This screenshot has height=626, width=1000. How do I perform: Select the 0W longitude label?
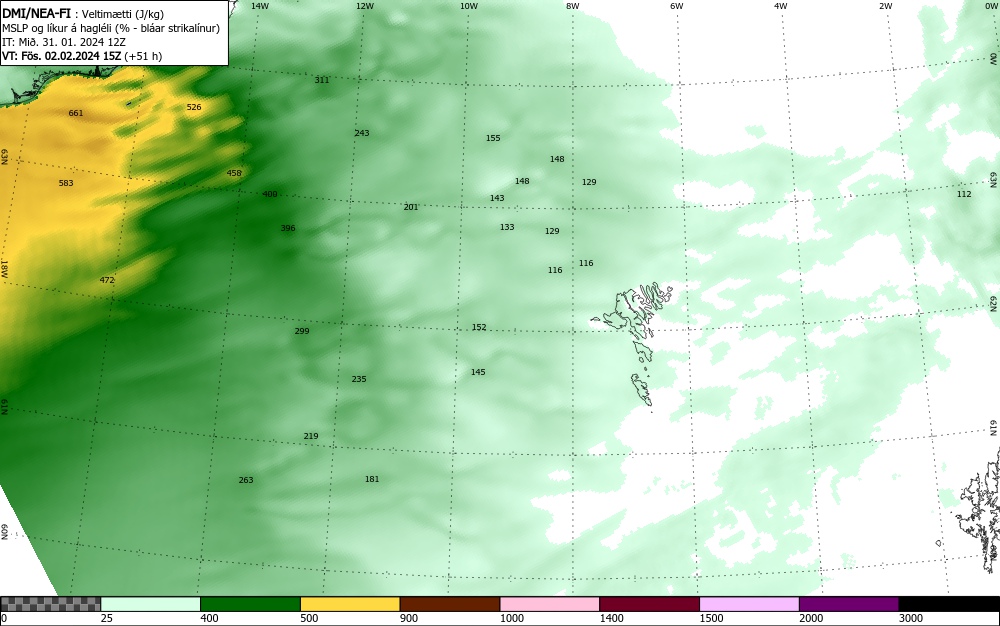coord(991,6)
